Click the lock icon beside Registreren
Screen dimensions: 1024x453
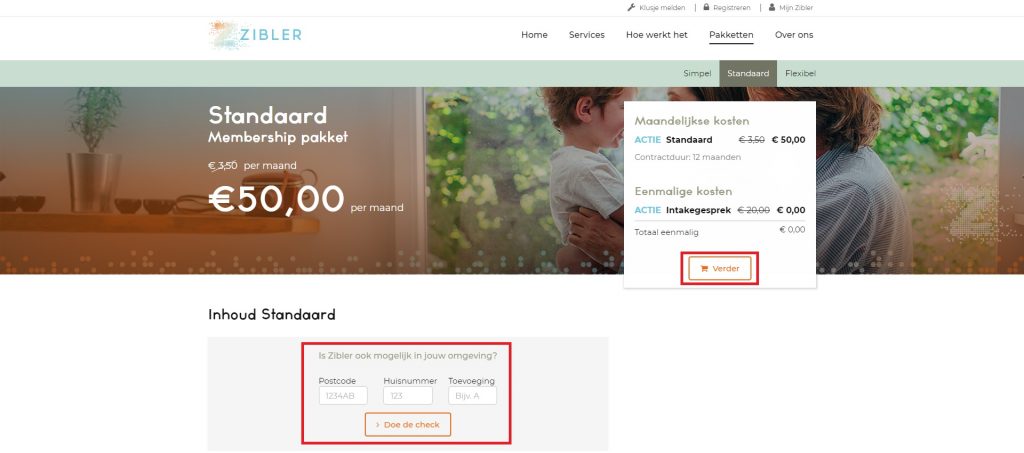pos(706,7)
